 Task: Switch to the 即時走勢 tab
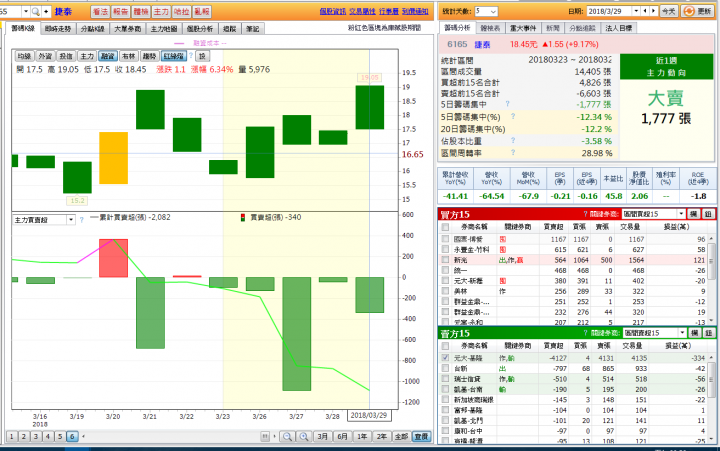pos(58,28)
